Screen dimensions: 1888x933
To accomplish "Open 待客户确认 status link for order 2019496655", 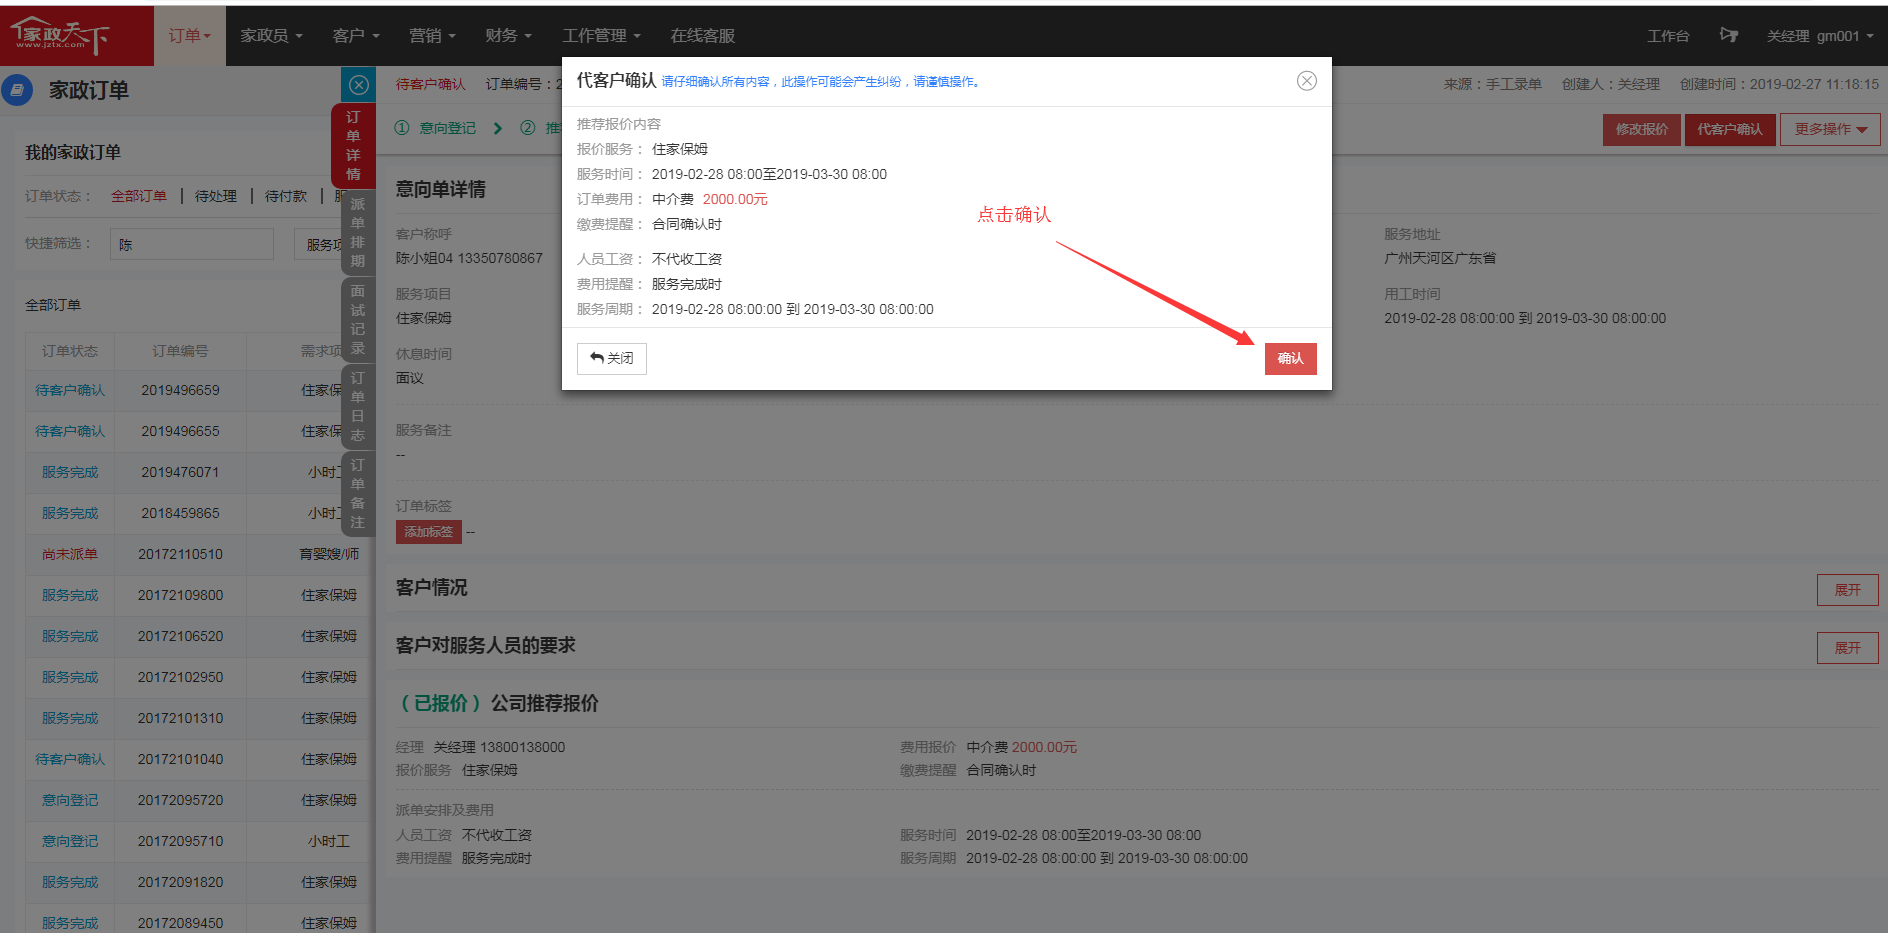I will pos(70,431).
